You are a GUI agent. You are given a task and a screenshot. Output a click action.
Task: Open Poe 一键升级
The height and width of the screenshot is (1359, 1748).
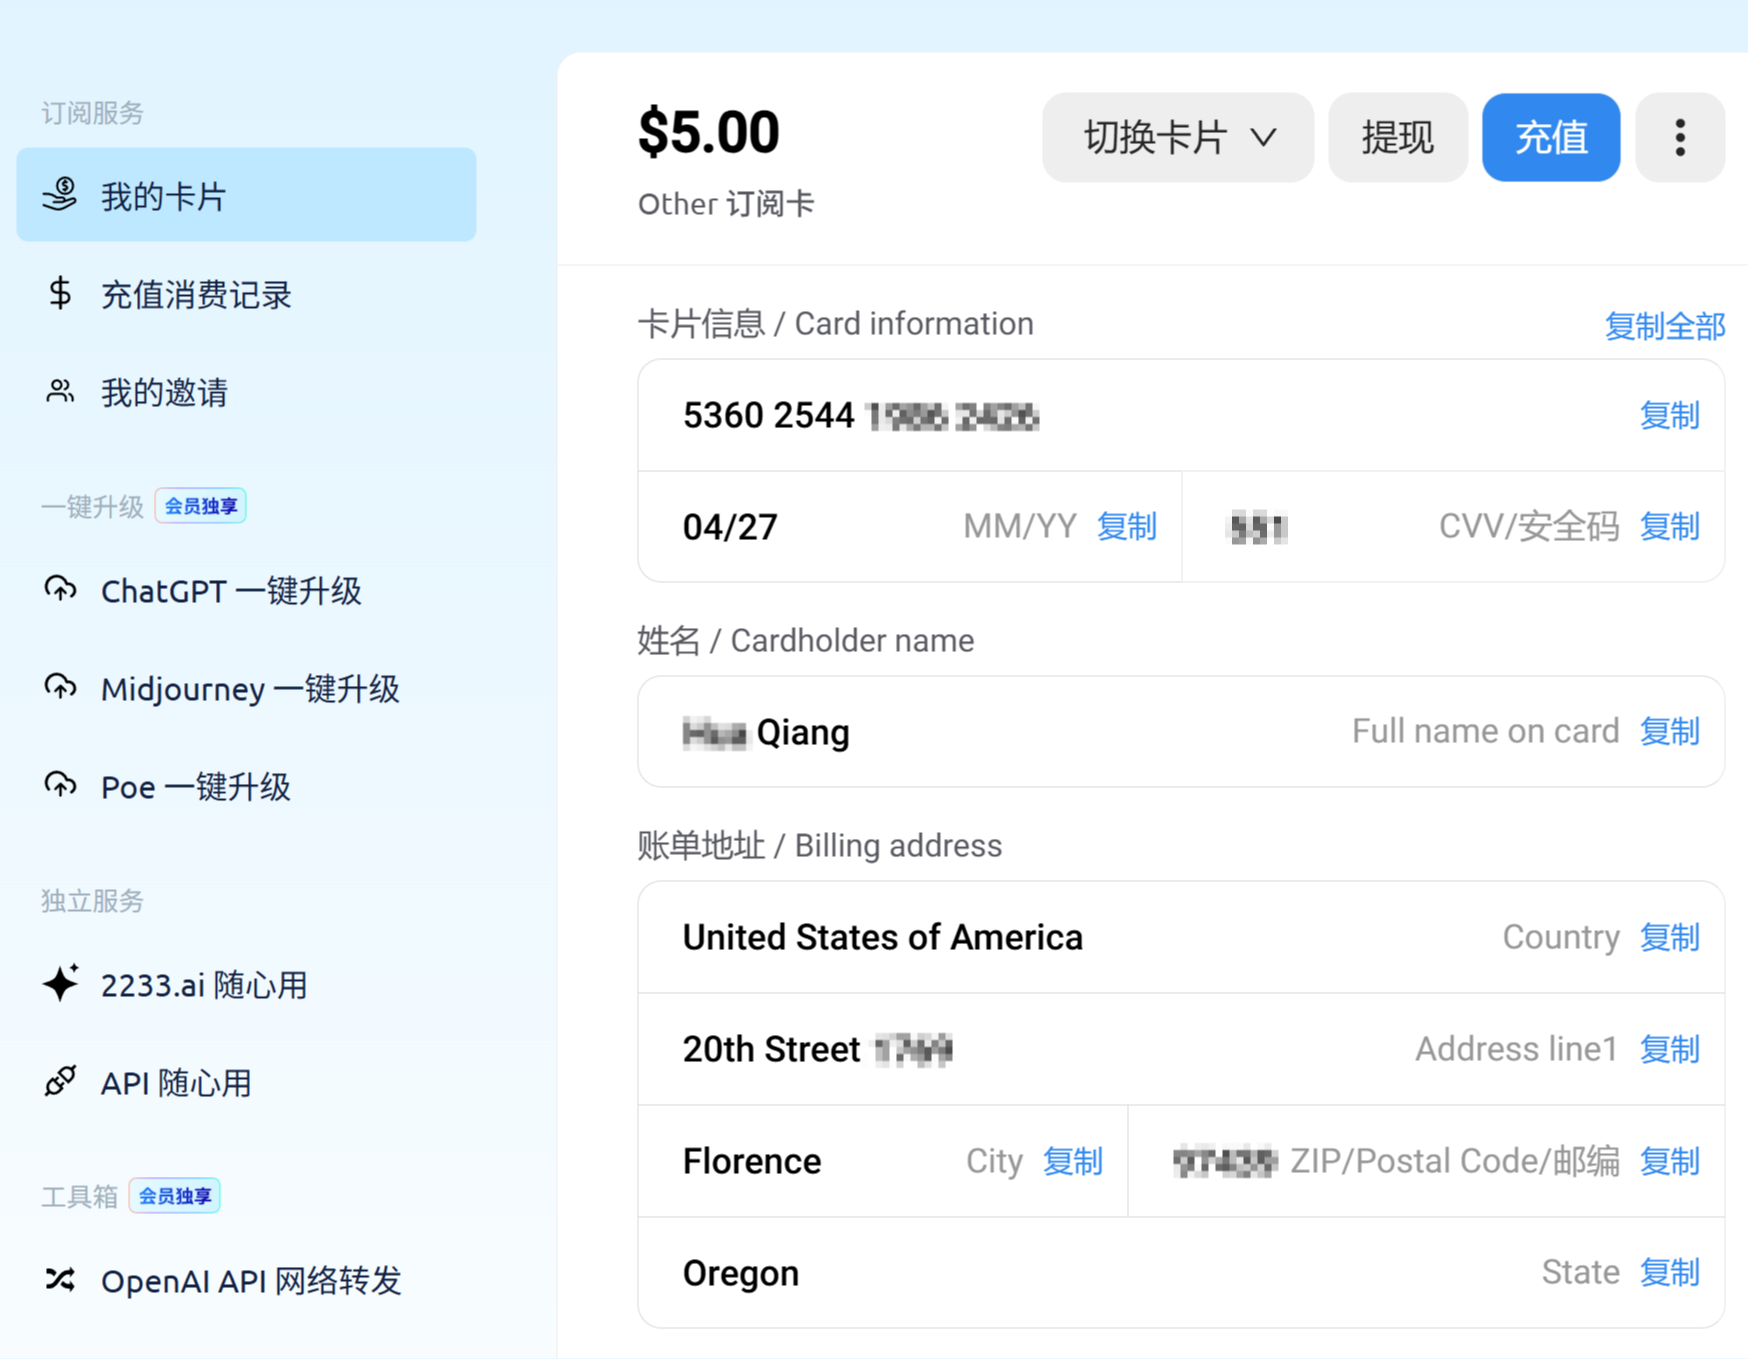pyautogui.click(x=246, y=786)
